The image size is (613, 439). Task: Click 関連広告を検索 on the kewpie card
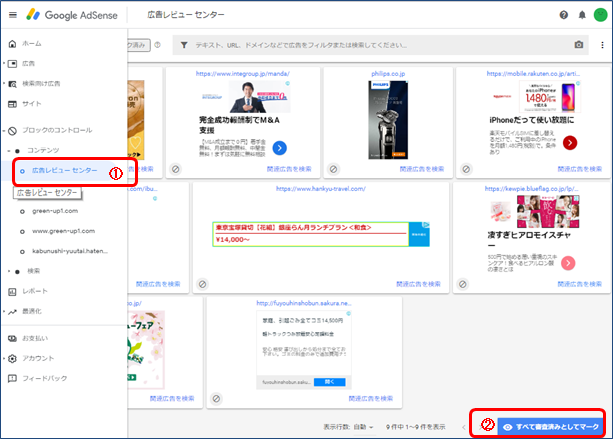click(580, 284)
